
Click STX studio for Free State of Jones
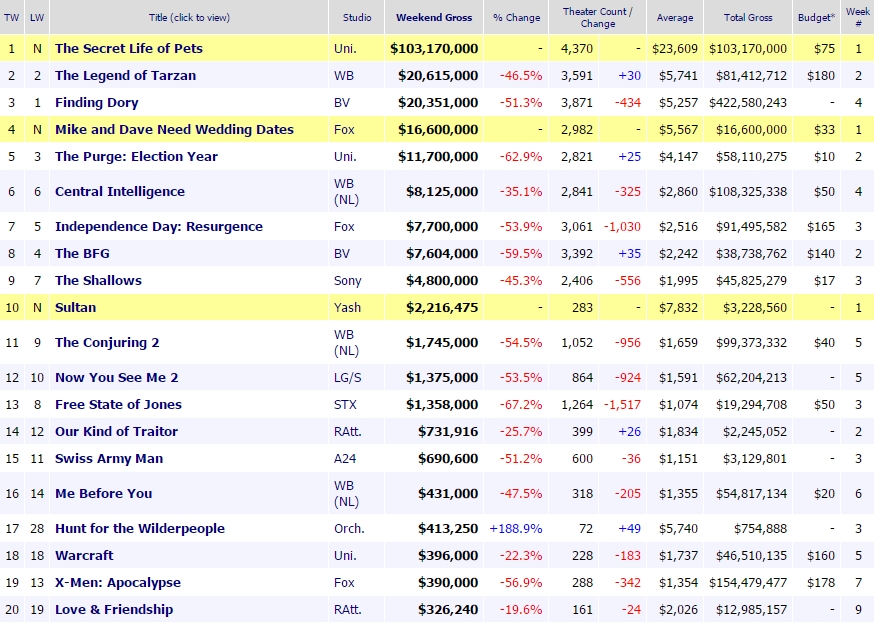tap(345, 405)
